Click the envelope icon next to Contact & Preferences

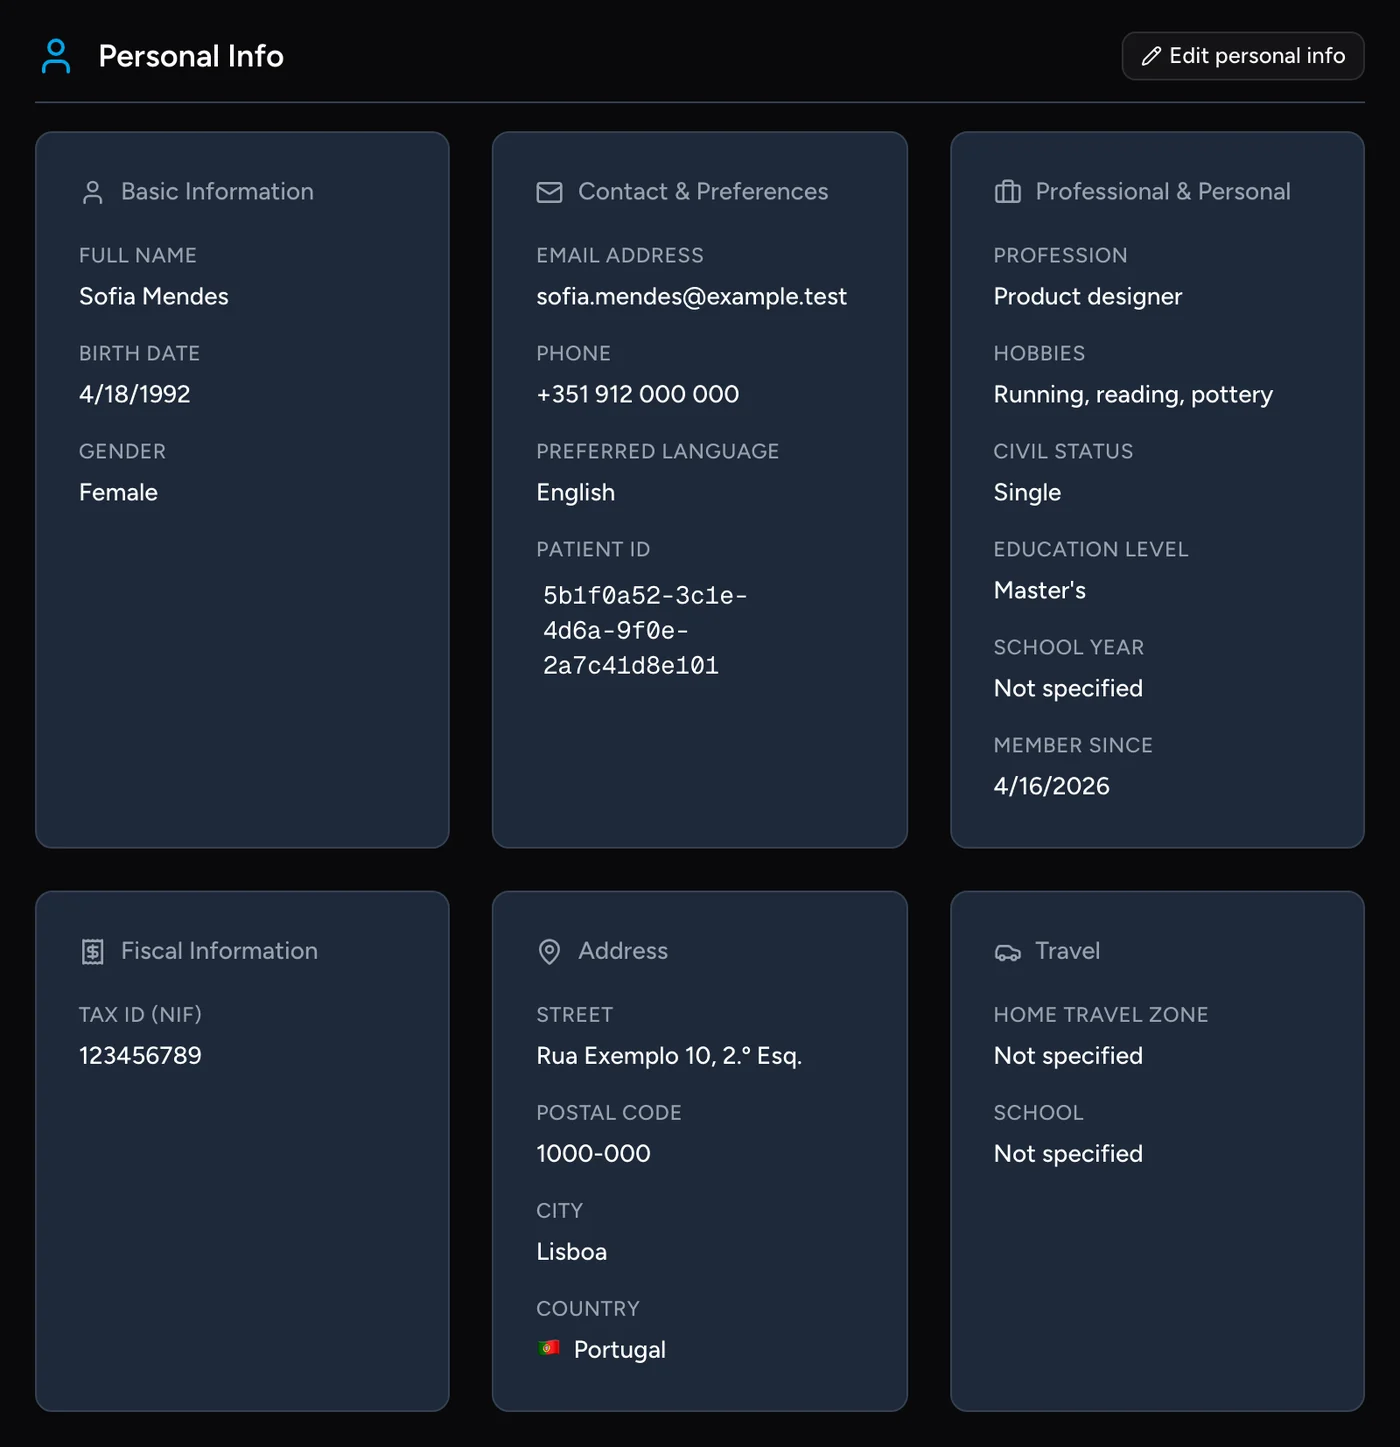click(549, 192)
